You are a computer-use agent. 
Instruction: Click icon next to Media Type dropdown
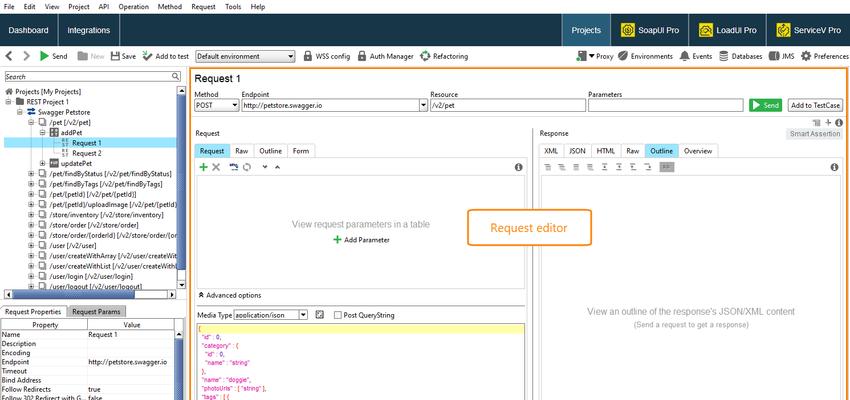(x=319, y=314)
